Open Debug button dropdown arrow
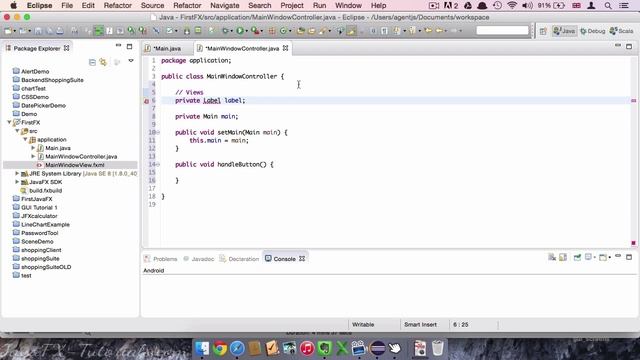640x360 pixels. point(231,31)
